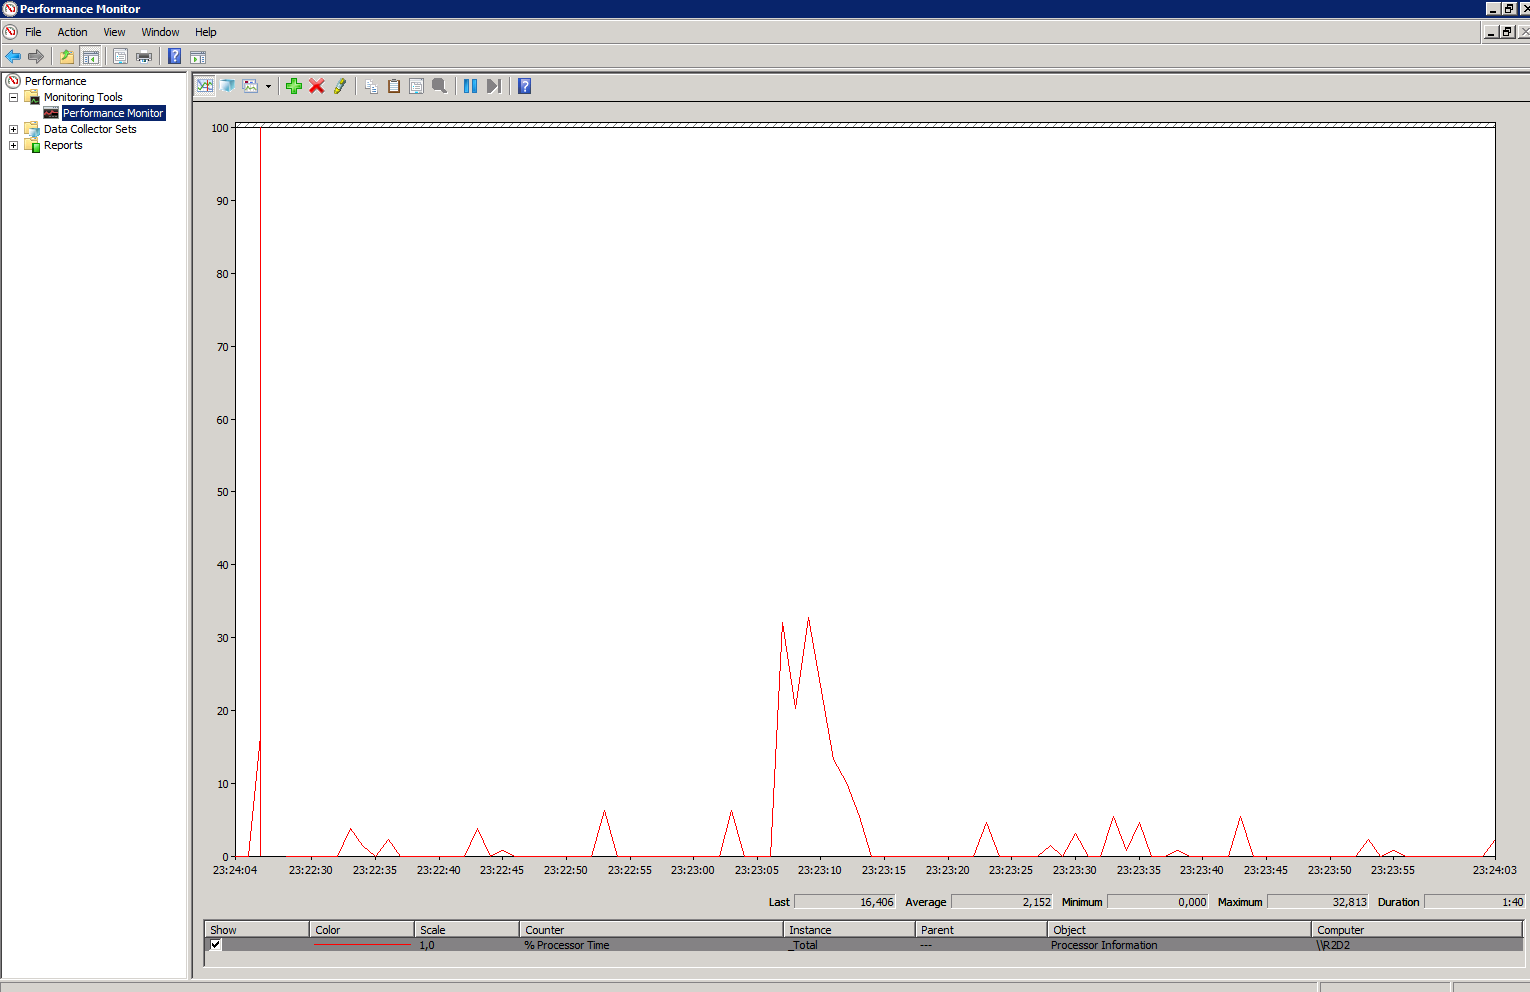Click the View Log Data icon
The height and width of the screenshot is (992, 1530).
(x=228, y=86)
